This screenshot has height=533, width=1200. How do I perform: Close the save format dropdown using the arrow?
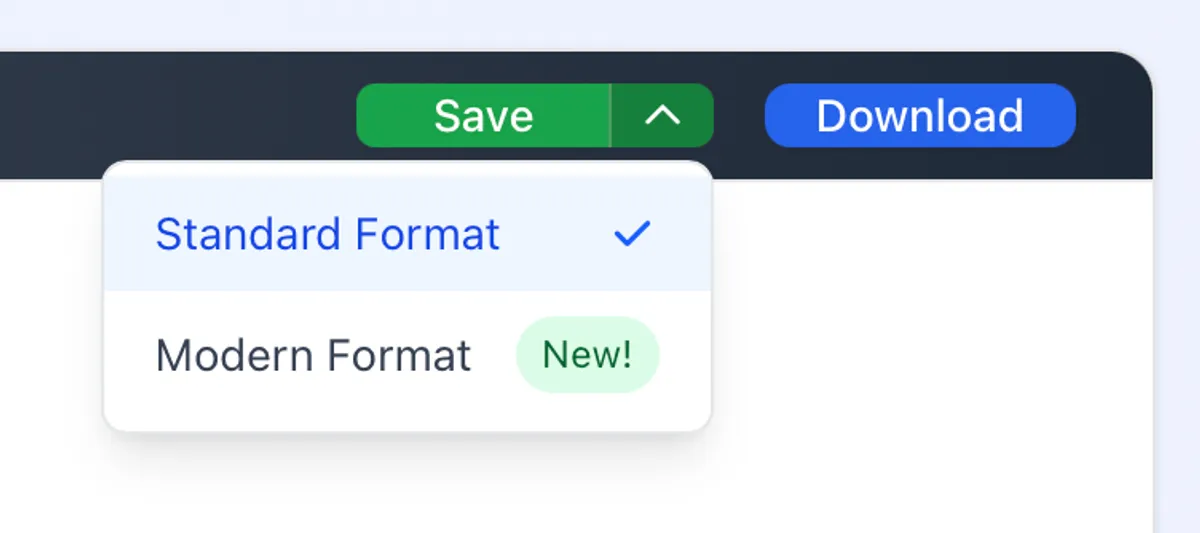point(662,116)
